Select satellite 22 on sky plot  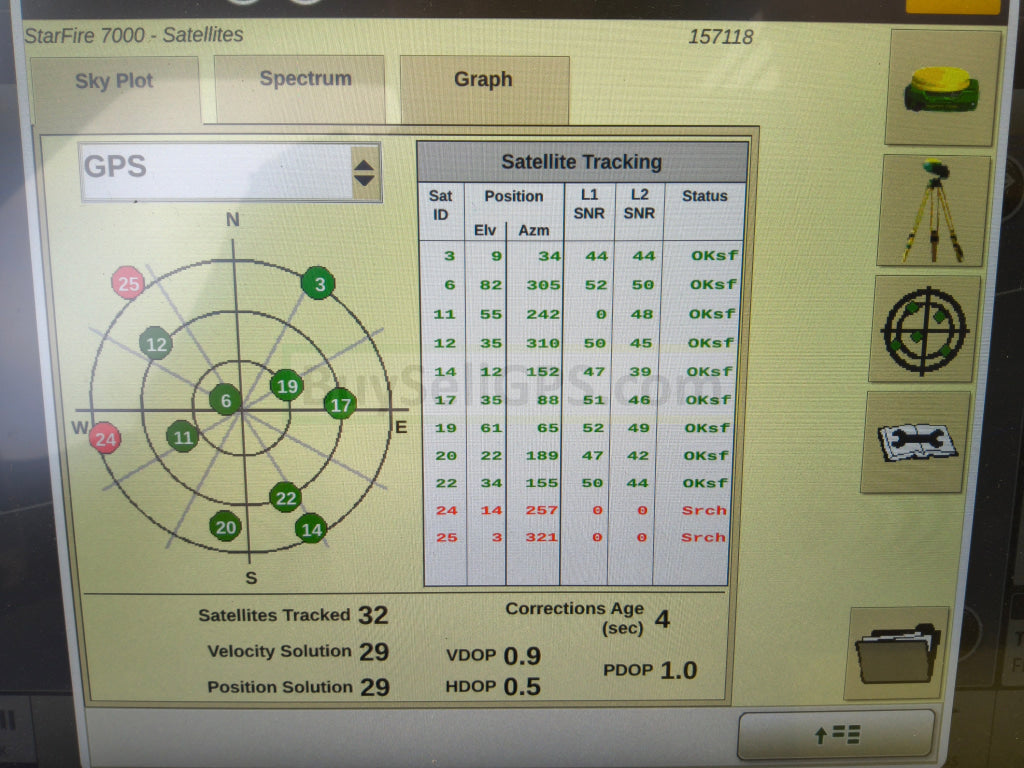click(285, 498)
